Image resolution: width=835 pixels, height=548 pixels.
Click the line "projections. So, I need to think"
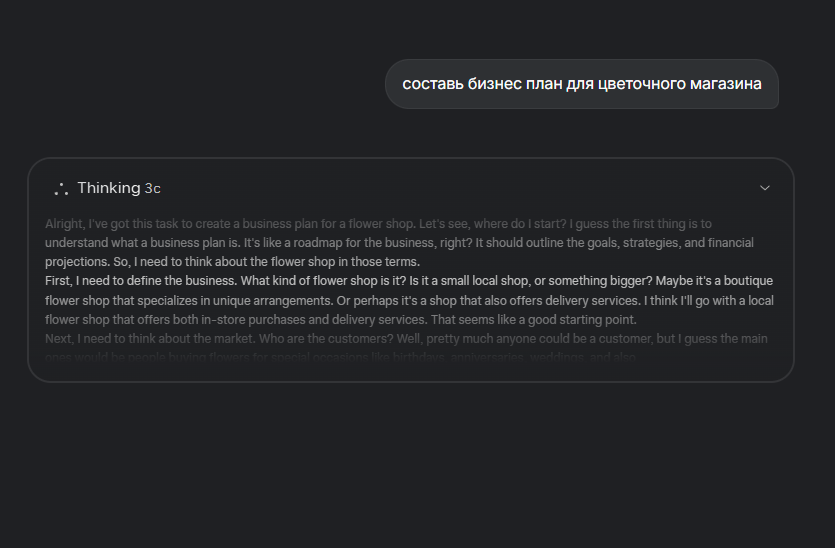click(232, 262)
